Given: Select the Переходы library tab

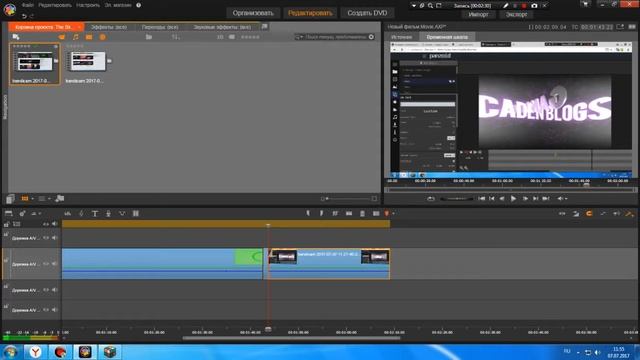Looking at the screenshot, I should point(160,27).
